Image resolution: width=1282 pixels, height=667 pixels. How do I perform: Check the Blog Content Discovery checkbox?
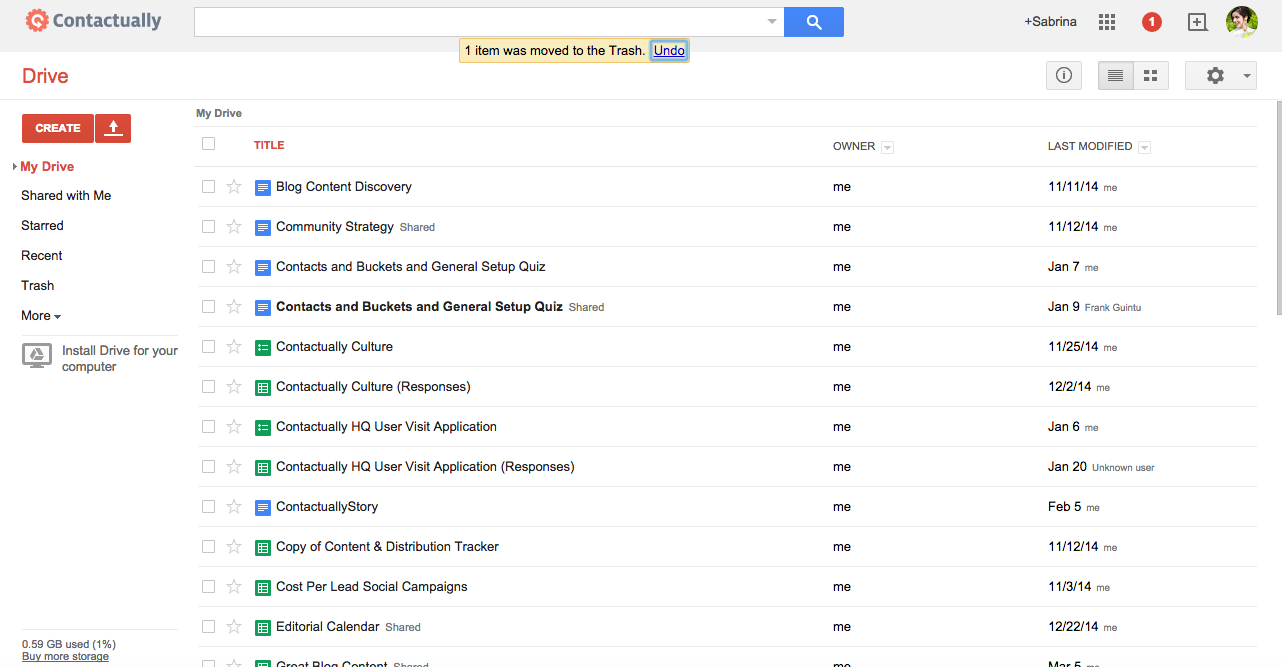[208, 186]
